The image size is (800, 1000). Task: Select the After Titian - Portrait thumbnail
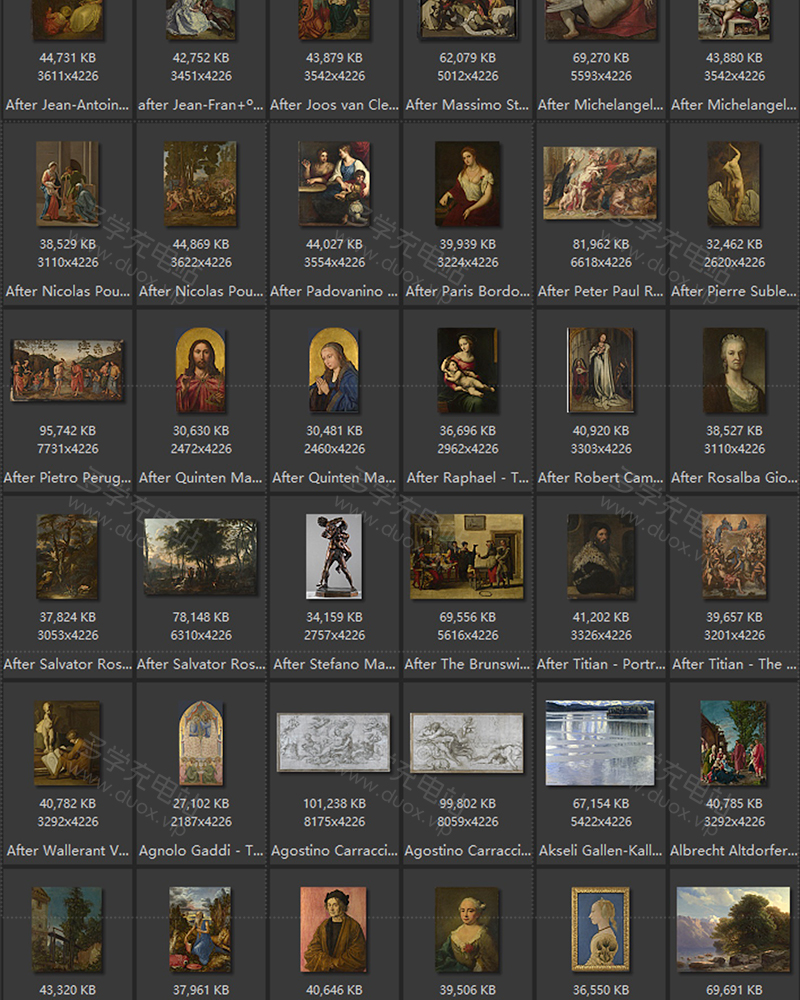click(600, 556)
